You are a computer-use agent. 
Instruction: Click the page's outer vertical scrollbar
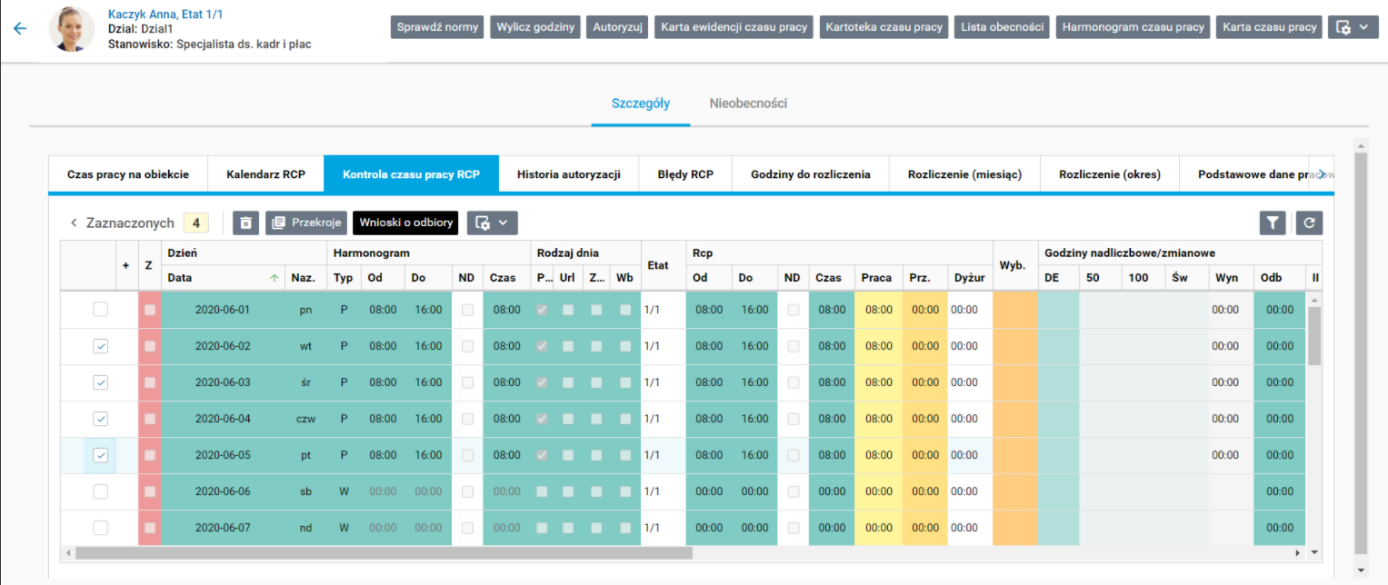pyautogui.click(x=1360, y=352)
